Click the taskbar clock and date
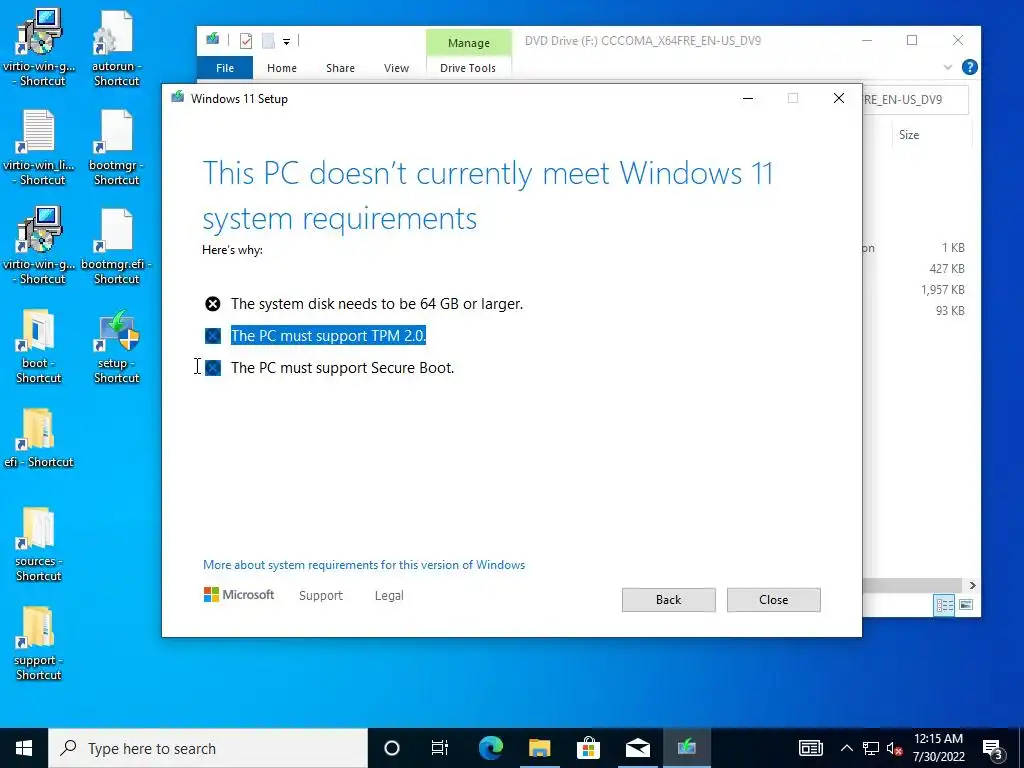1024x768 pixels. pos(938,748)
